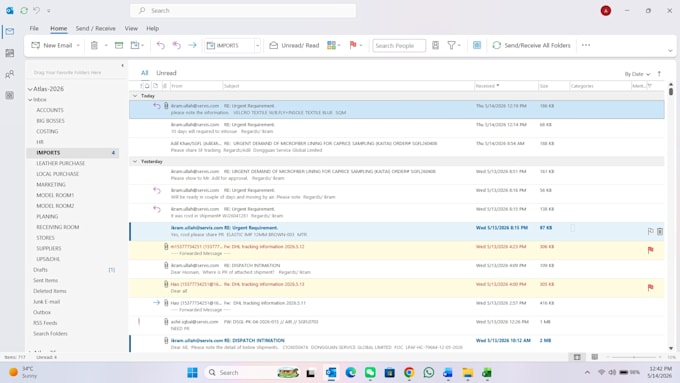Viewport: 680px width, 383px height.
Task: Sort by the Received column header
Action: pos(506,86)
